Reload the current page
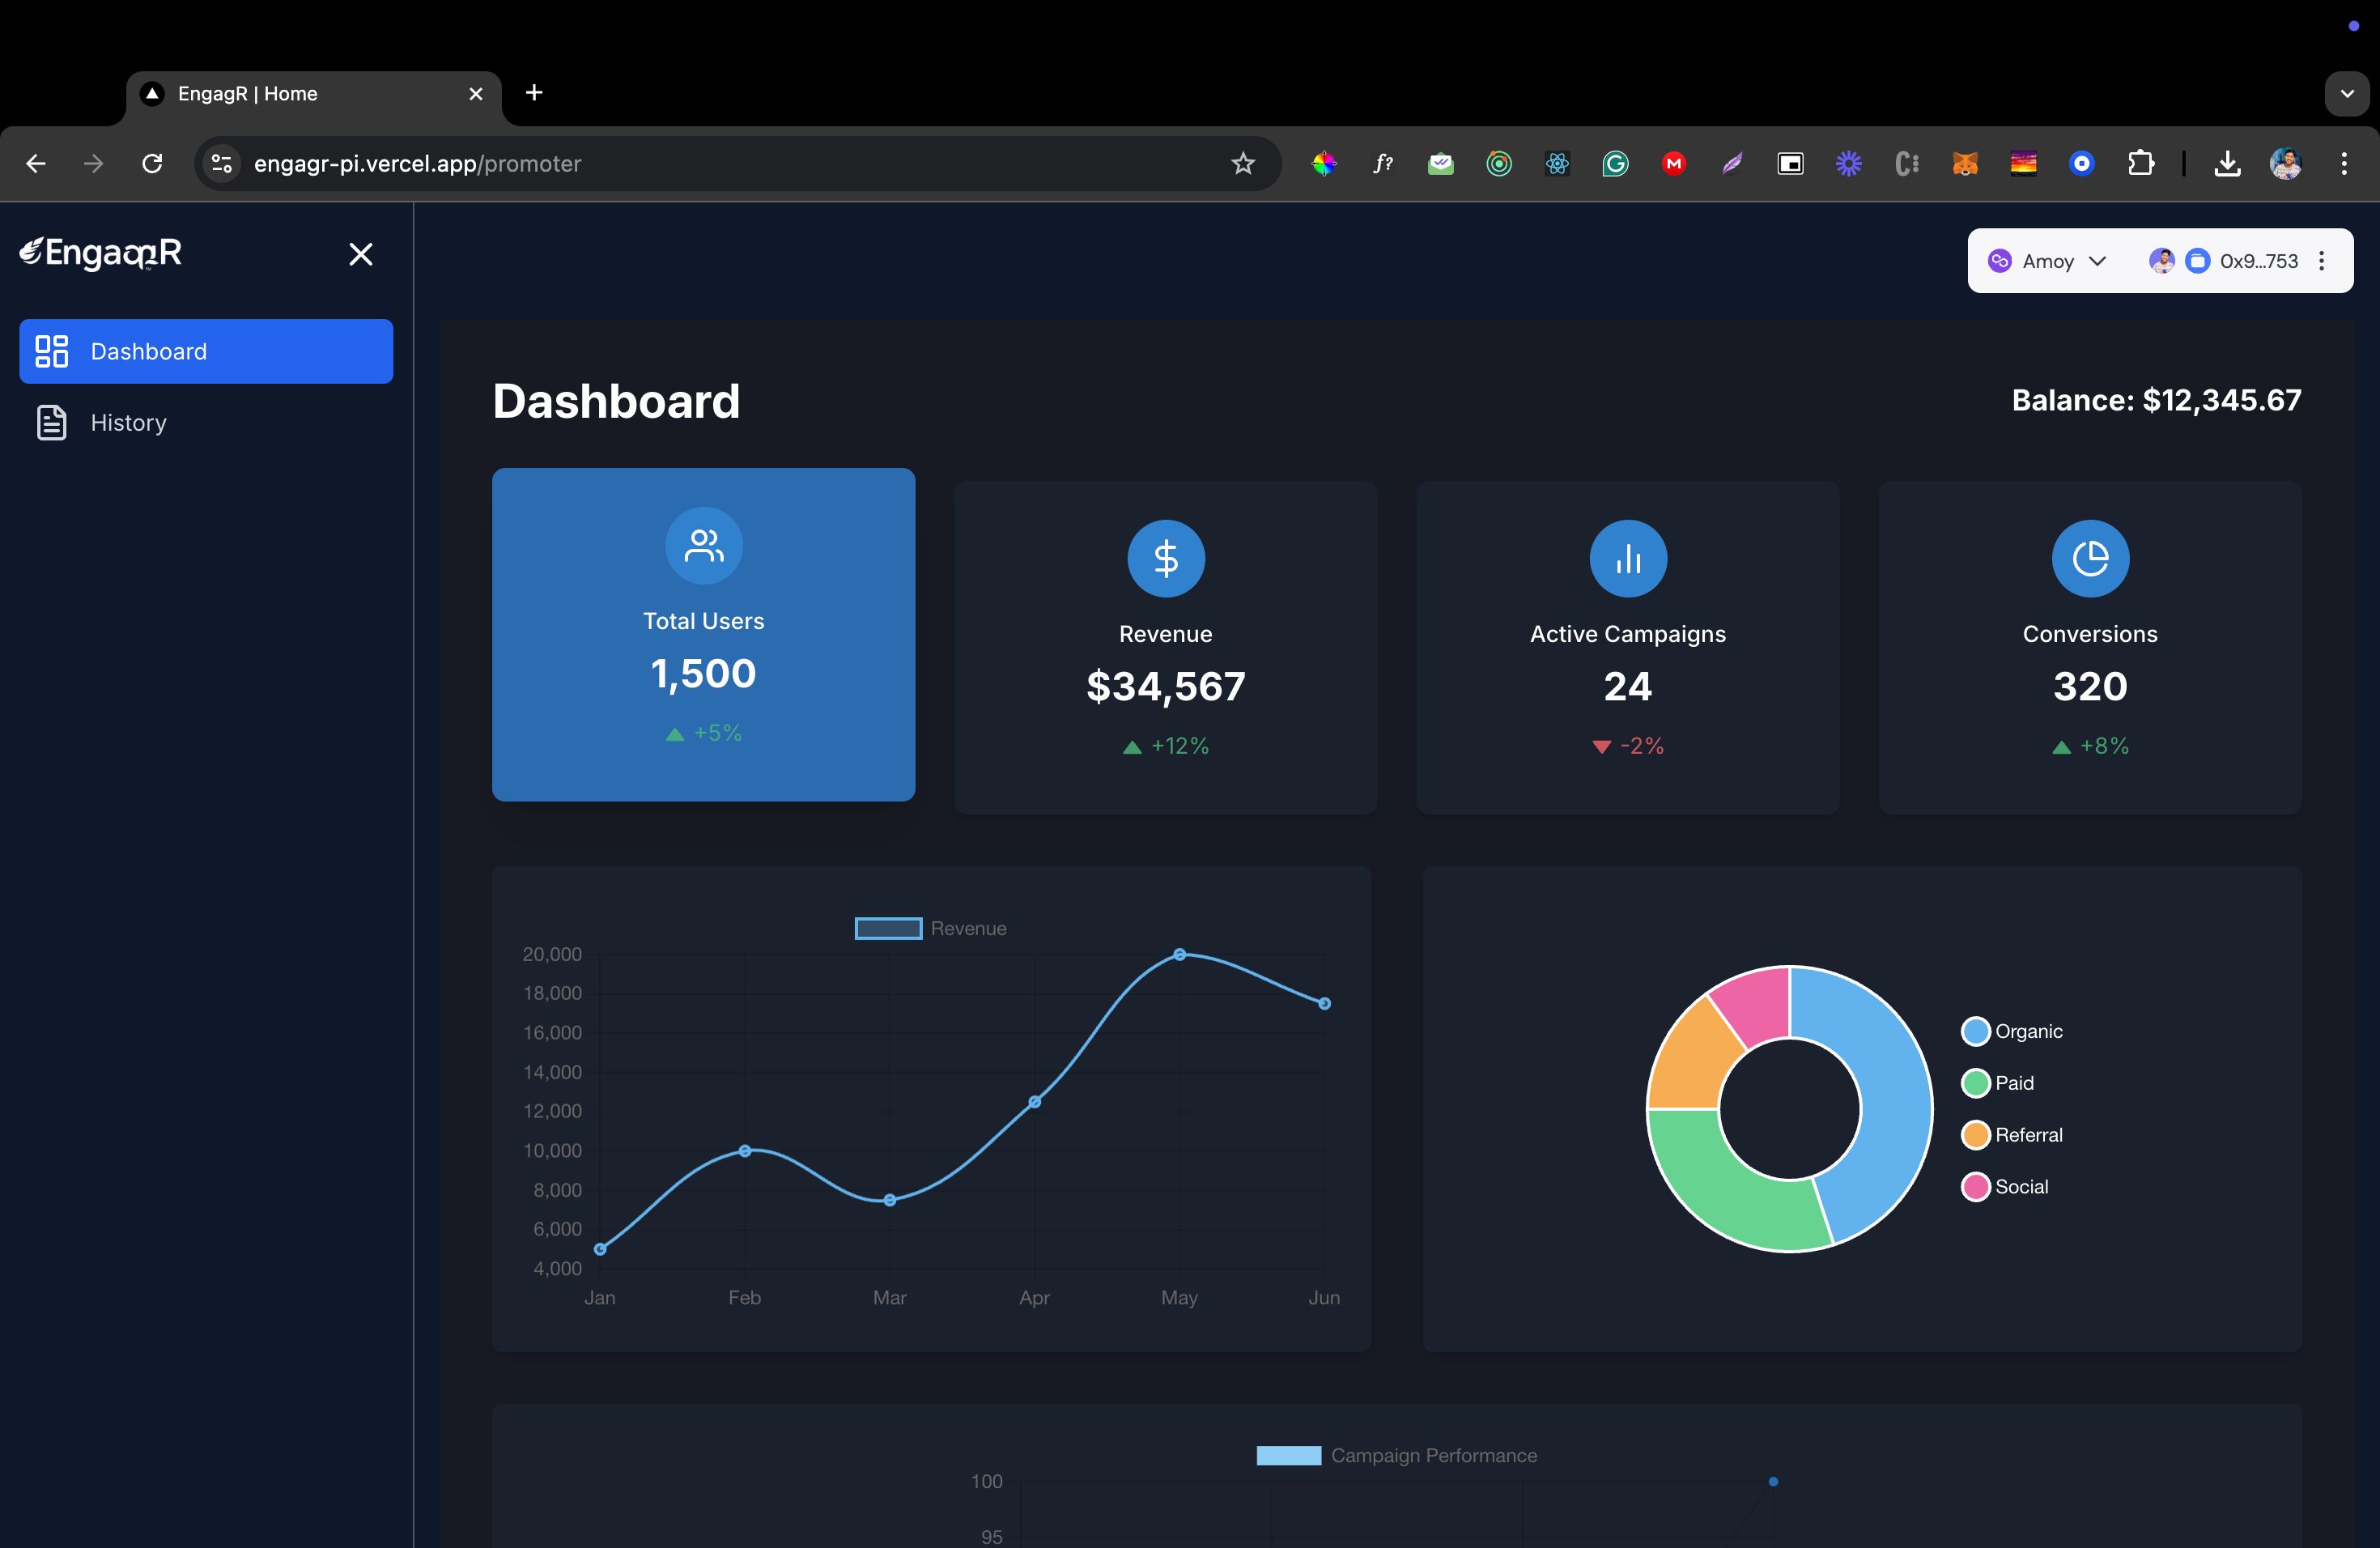Image resolution: width=2380 pixels, height=1548 pixels. point(152,163)
